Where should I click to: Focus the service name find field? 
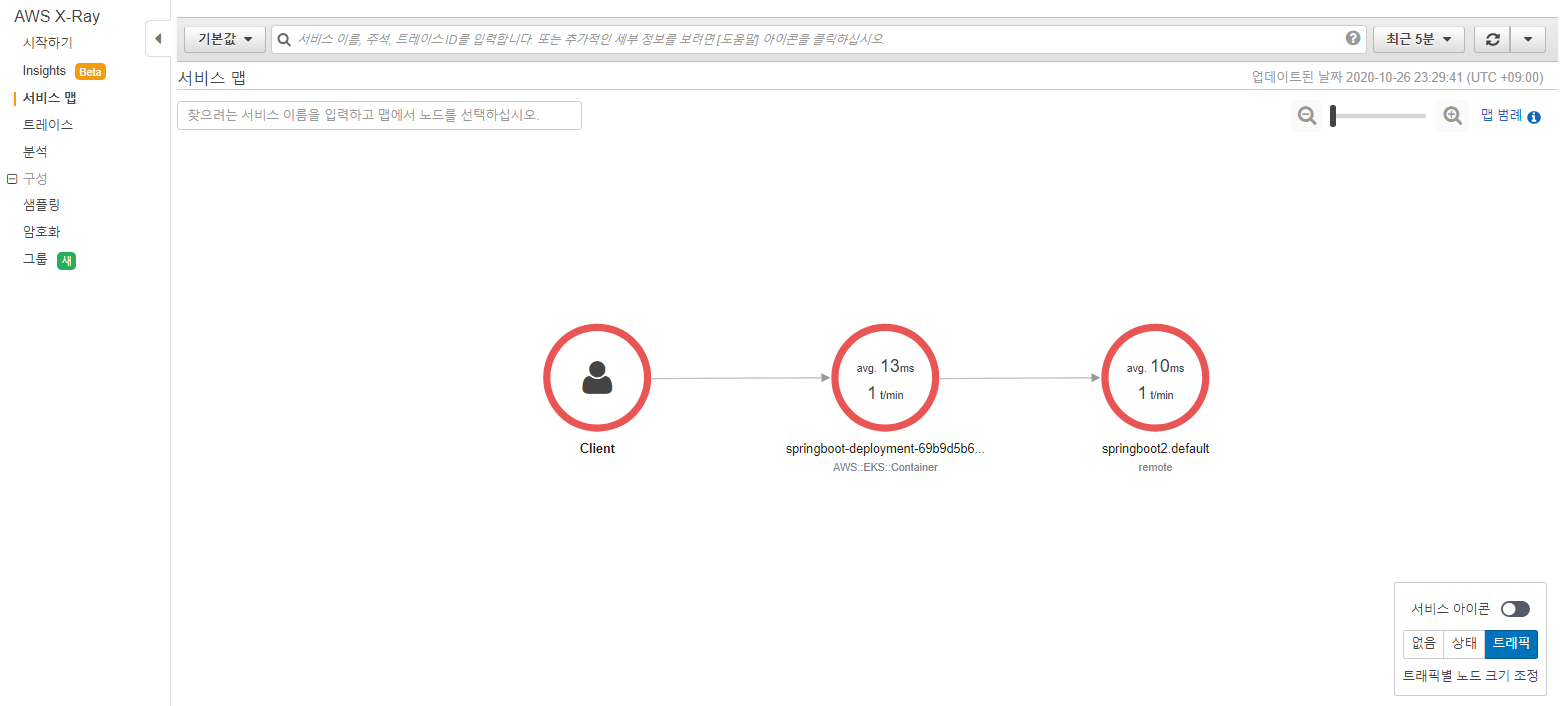click(379, 115)
